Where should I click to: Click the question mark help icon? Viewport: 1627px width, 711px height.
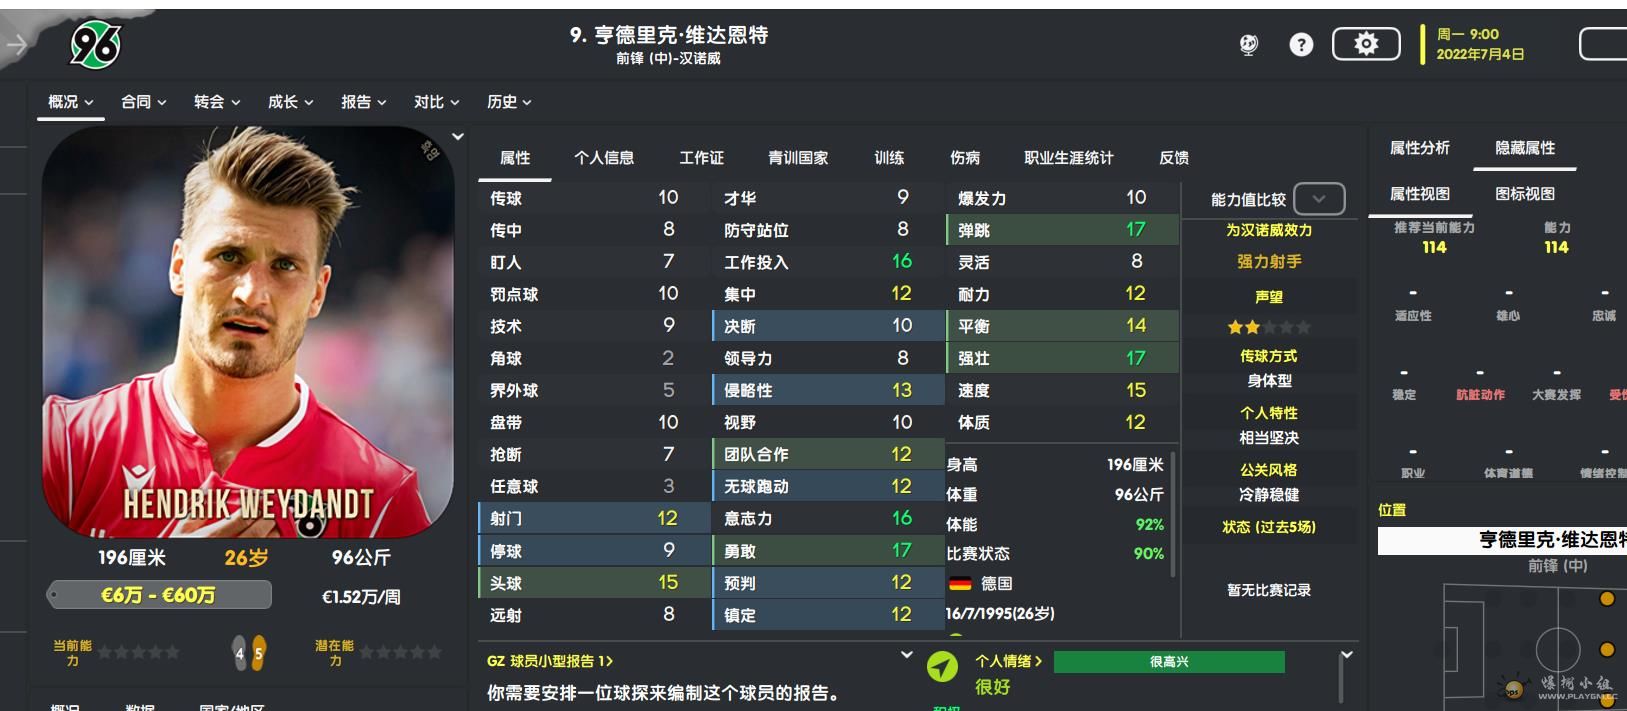[x=1301, y=45]
